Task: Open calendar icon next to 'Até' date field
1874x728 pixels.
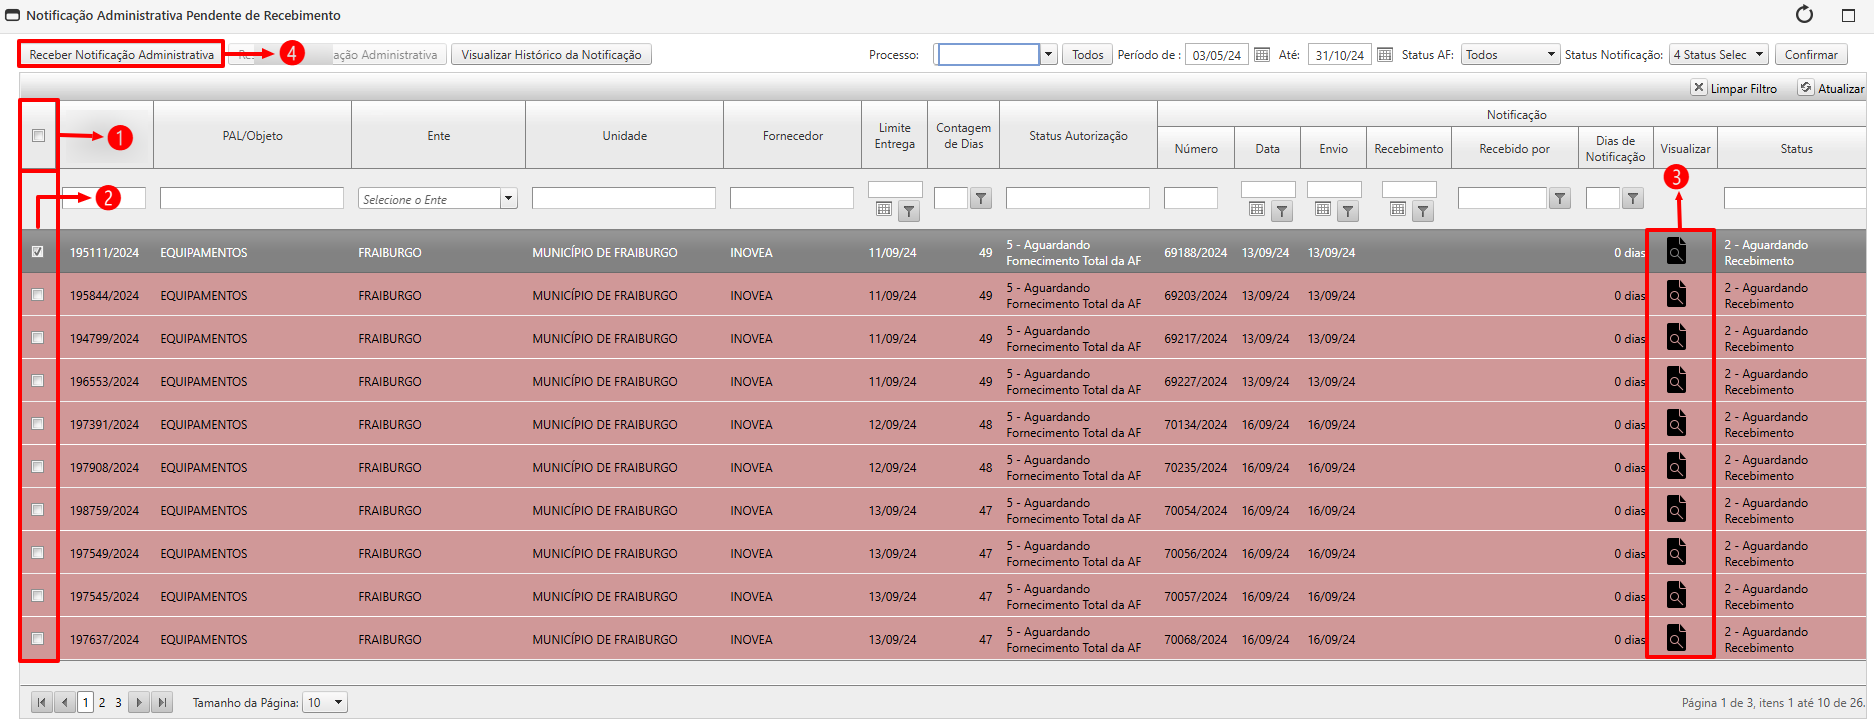Action: click(x=1385, y=55)
